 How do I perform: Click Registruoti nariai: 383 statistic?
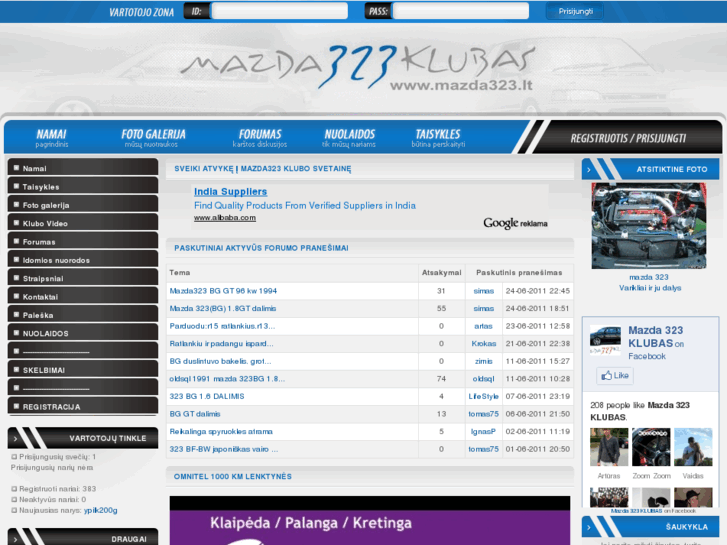click(x=57, y=489)
